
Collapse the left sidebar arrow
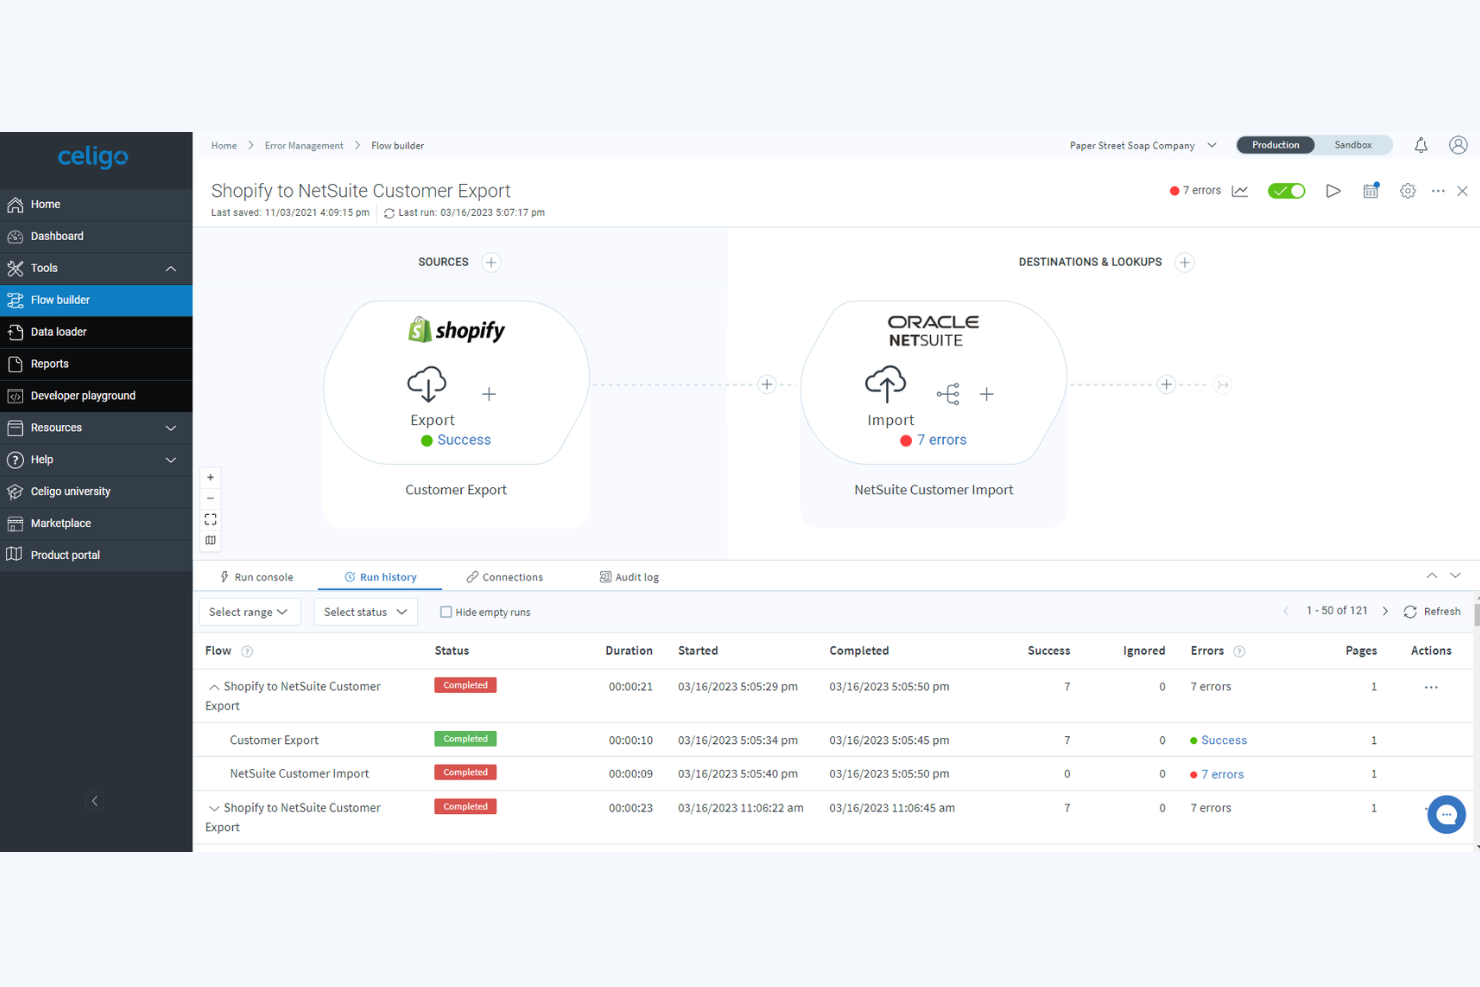pyautogui.click(x=95, y=801)
